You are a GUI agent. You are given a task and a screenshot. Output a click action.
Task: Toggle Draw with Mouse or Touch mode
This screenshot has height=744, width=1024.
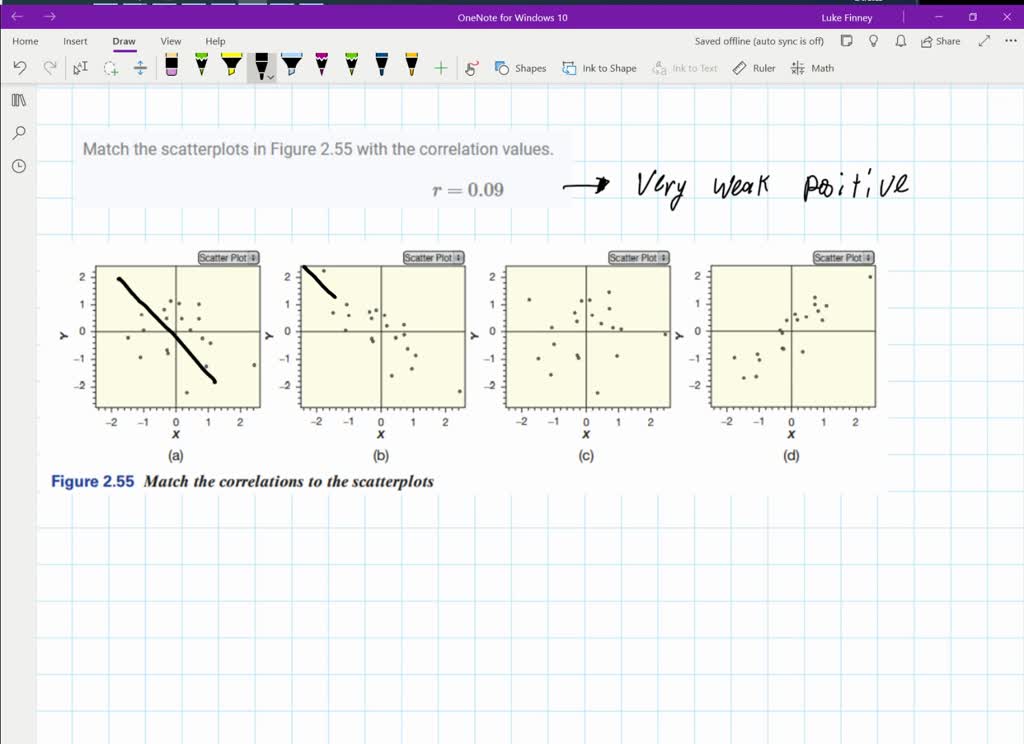point(139,68)
